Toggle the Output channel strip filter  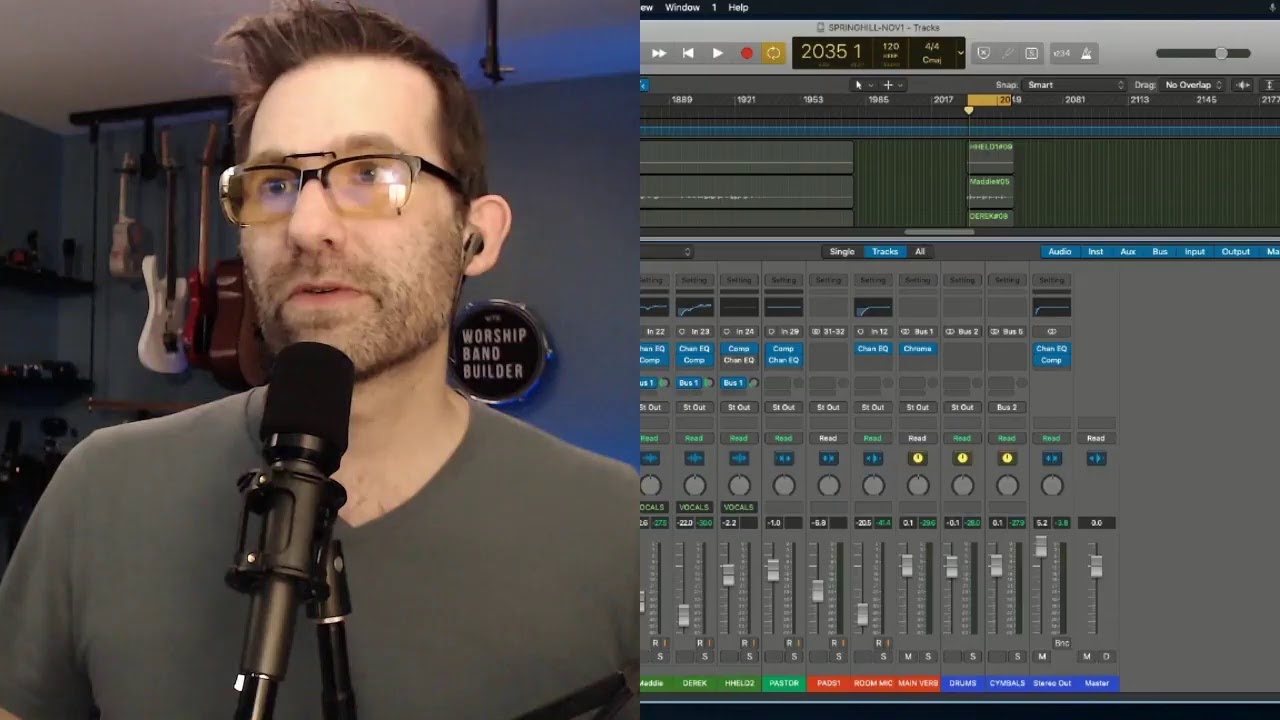(1236, 252)
